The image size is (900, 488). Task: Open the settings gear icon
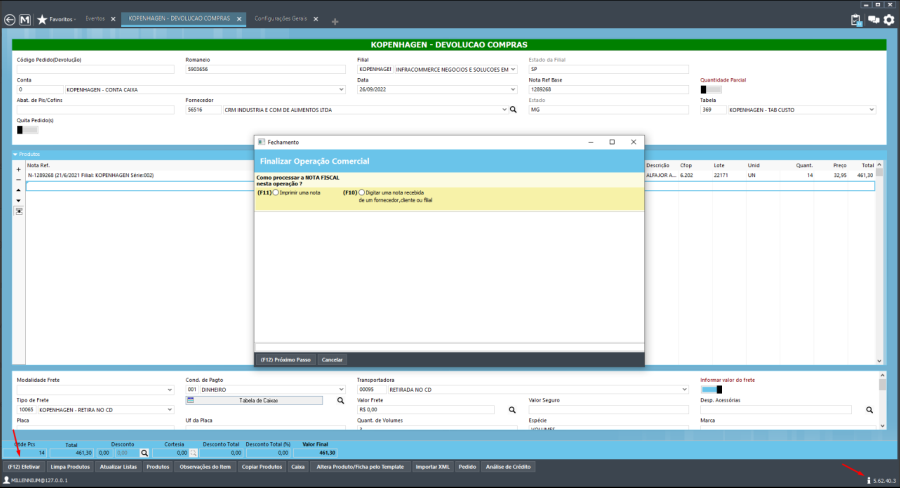[889, 20]
